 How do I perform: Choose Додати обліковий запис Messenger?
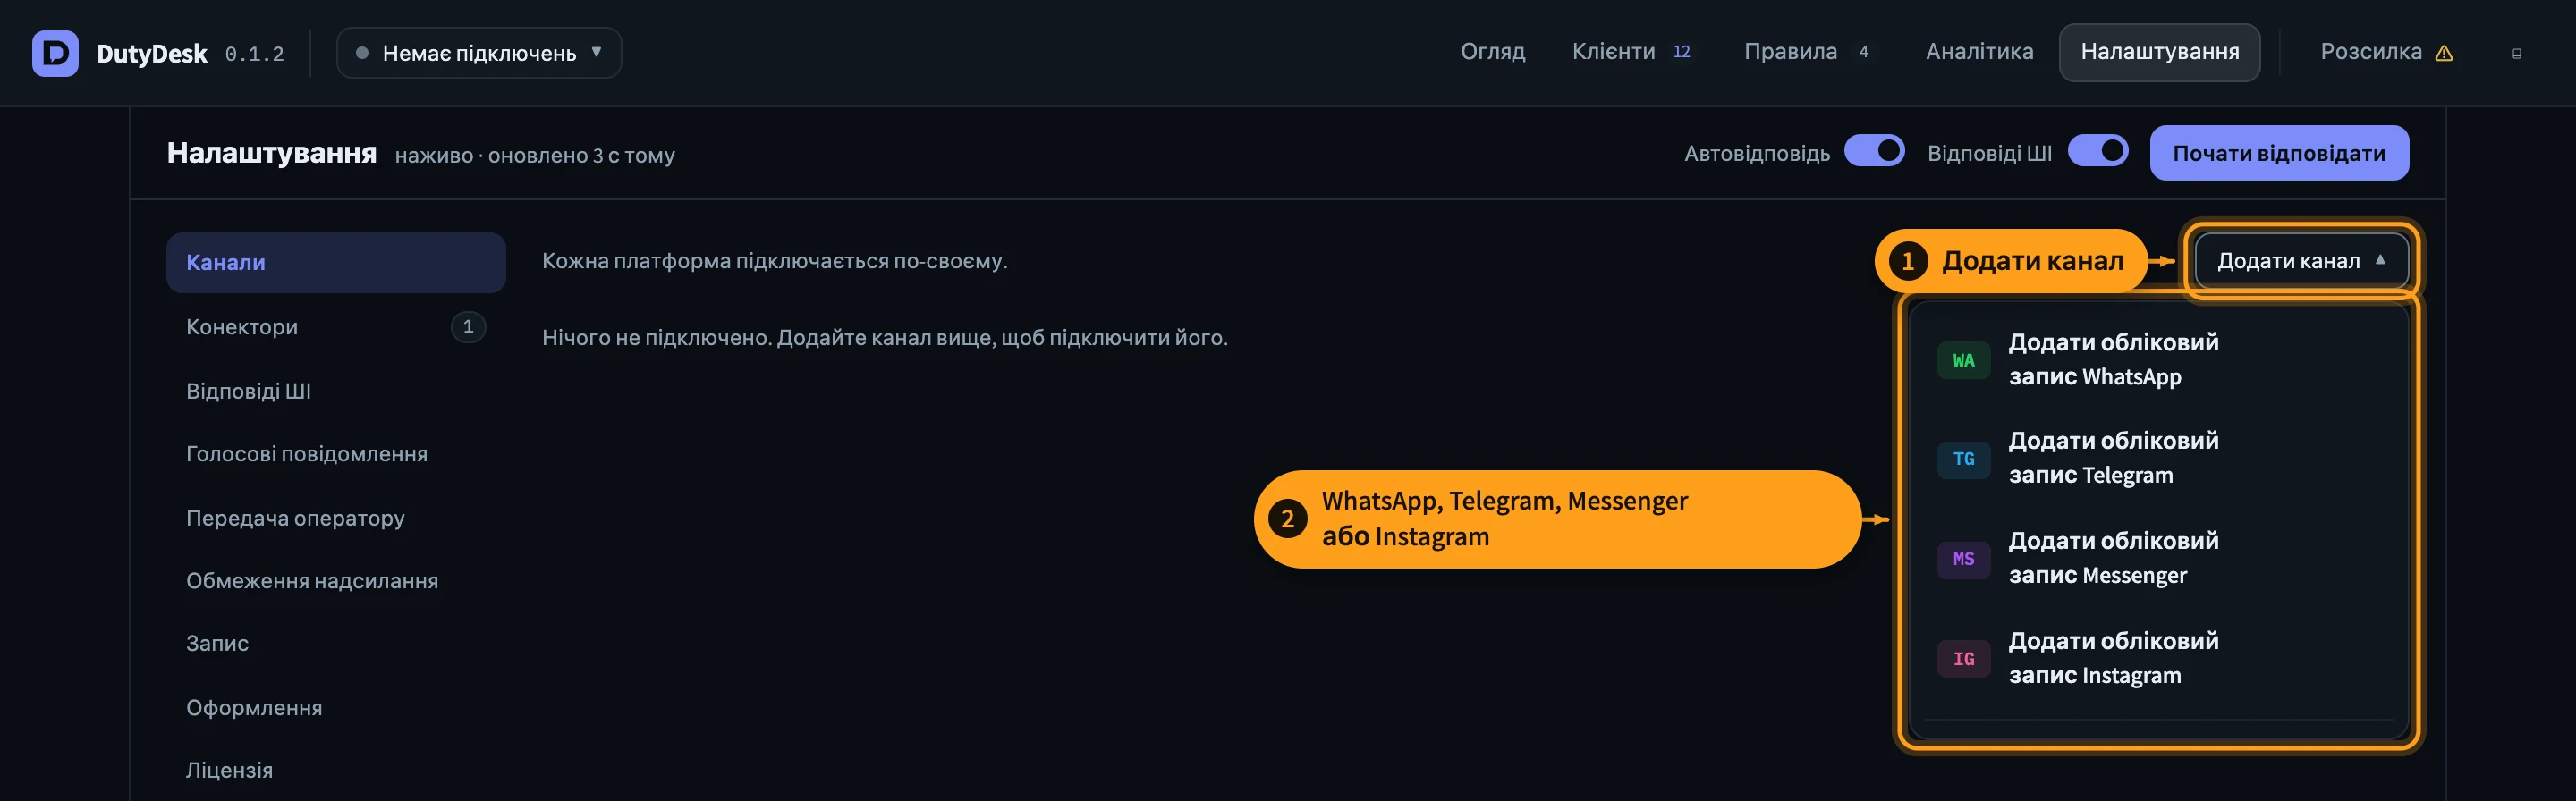(2158, 559)
